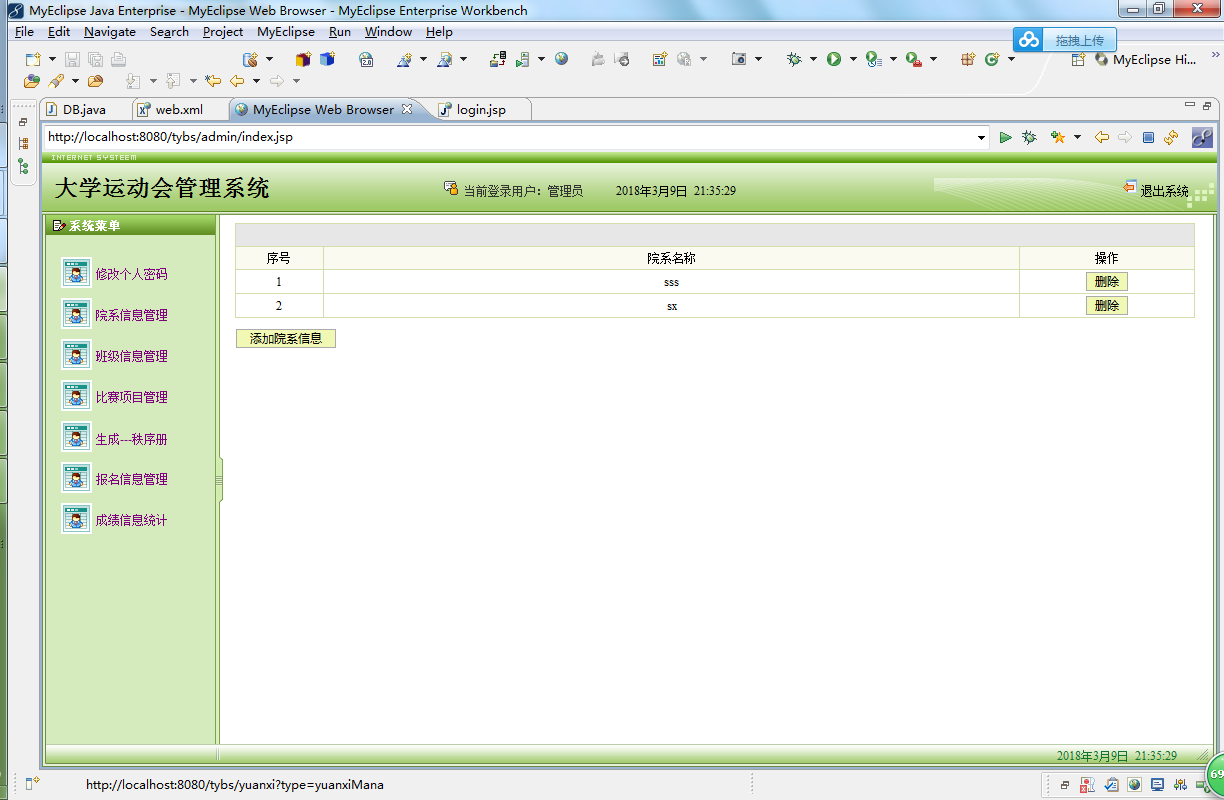Click the green Go arrow in browser bar
Viewport: 1224px width, 800px height.
1005,138
